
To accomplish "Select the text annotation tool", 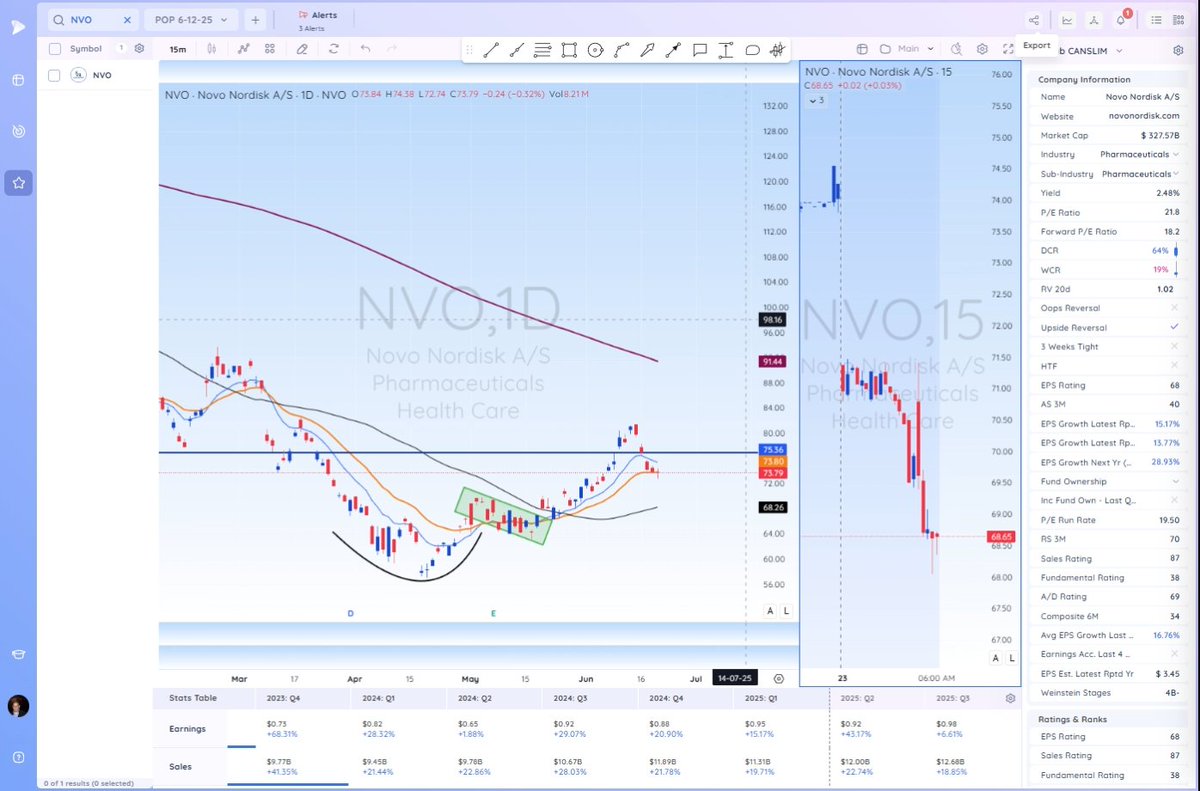I will coord(726,49).
